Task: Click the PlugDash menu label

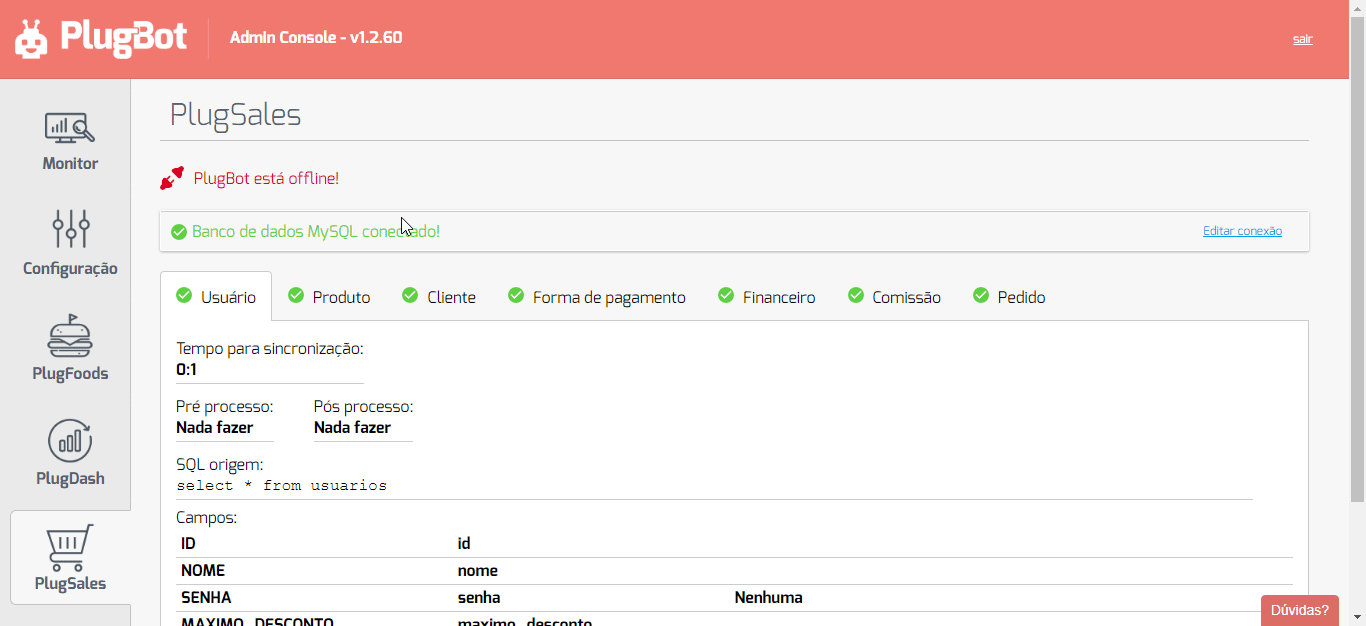Action: [70, 478]
